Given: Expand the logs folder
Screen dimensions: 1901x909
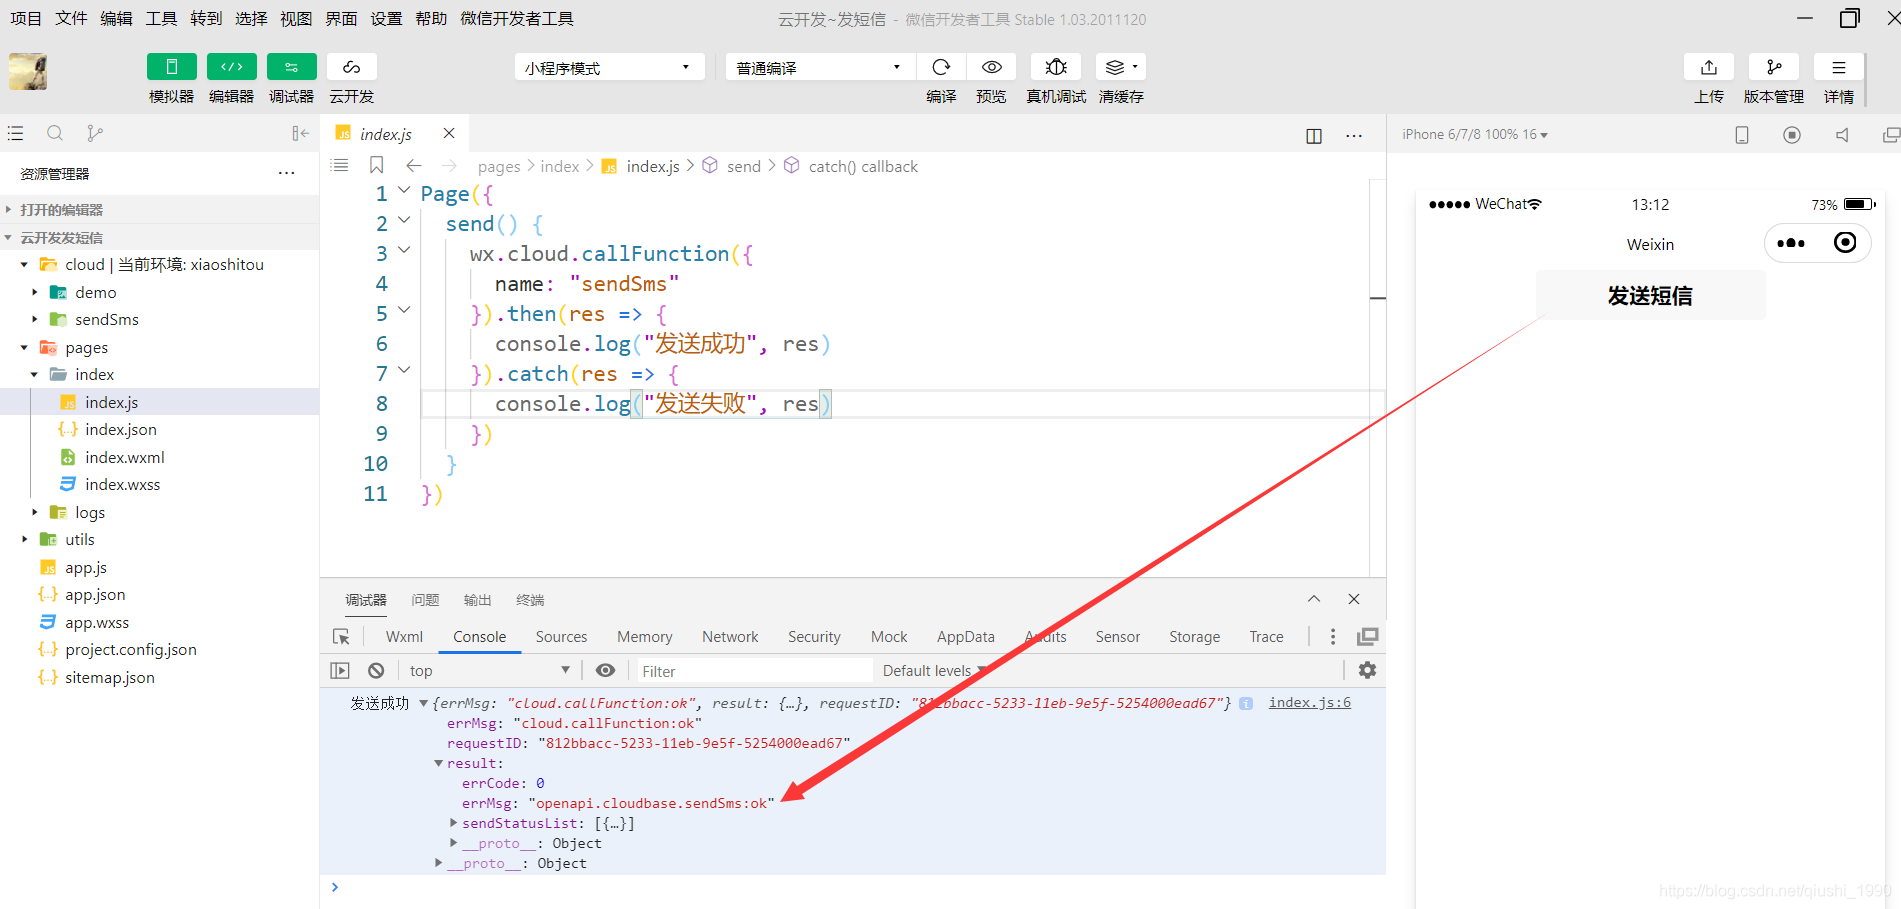Looking at the screenshot, I should [x=34, y=512].
